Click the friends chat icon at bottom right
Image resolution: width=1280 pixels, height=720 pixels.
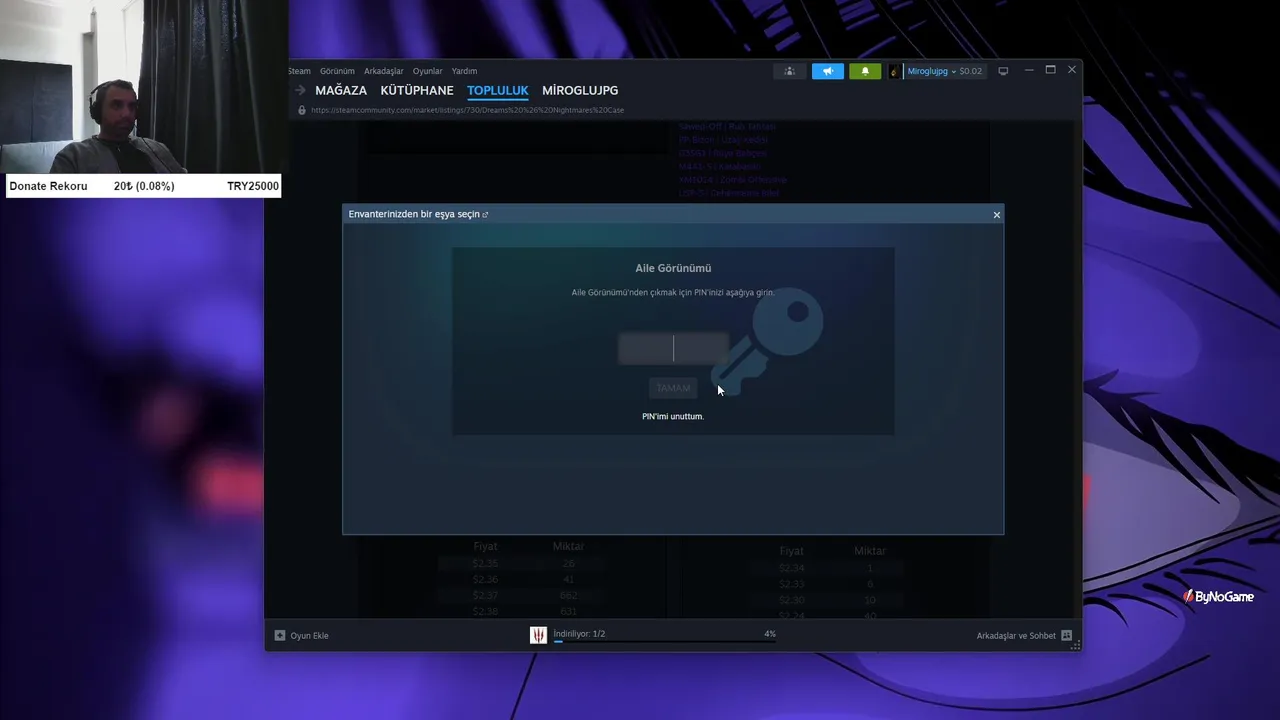click(x=1066, y=635)
